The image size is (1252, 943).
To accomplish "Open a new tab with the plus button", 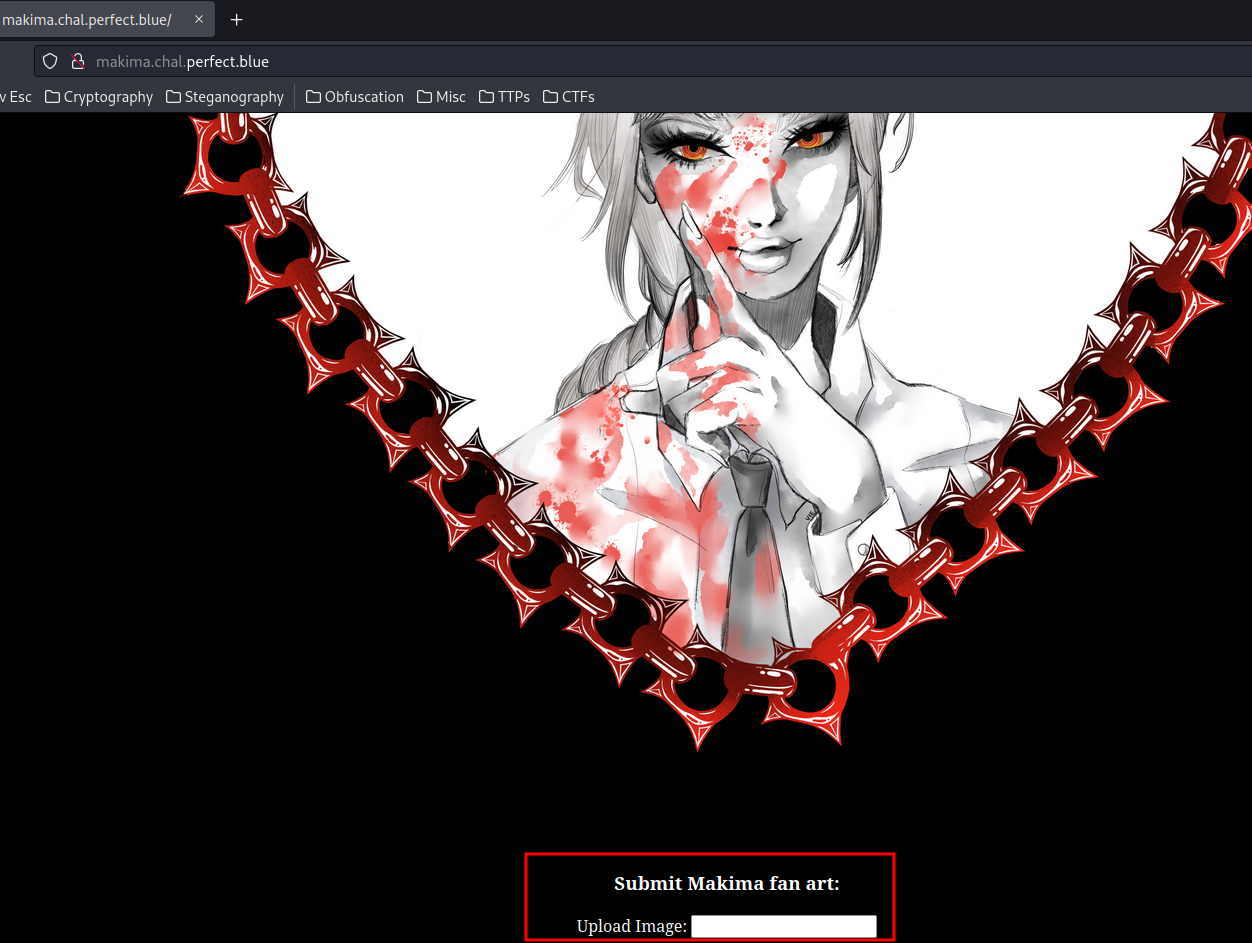I will tap(237, 20).
